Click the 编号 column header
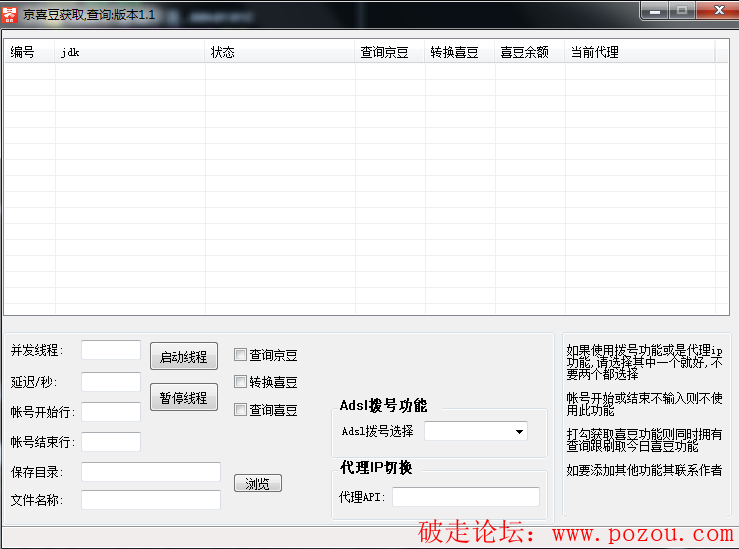This screenshot has width=739, height=549. pyautogui.click(x=30, y=52)
